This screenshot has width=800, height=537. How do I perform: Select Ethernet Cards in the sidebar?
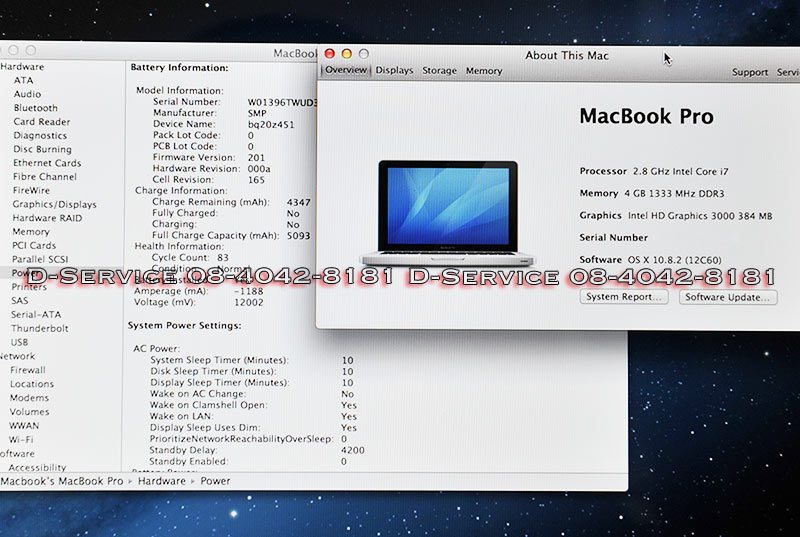coord(47,163)
